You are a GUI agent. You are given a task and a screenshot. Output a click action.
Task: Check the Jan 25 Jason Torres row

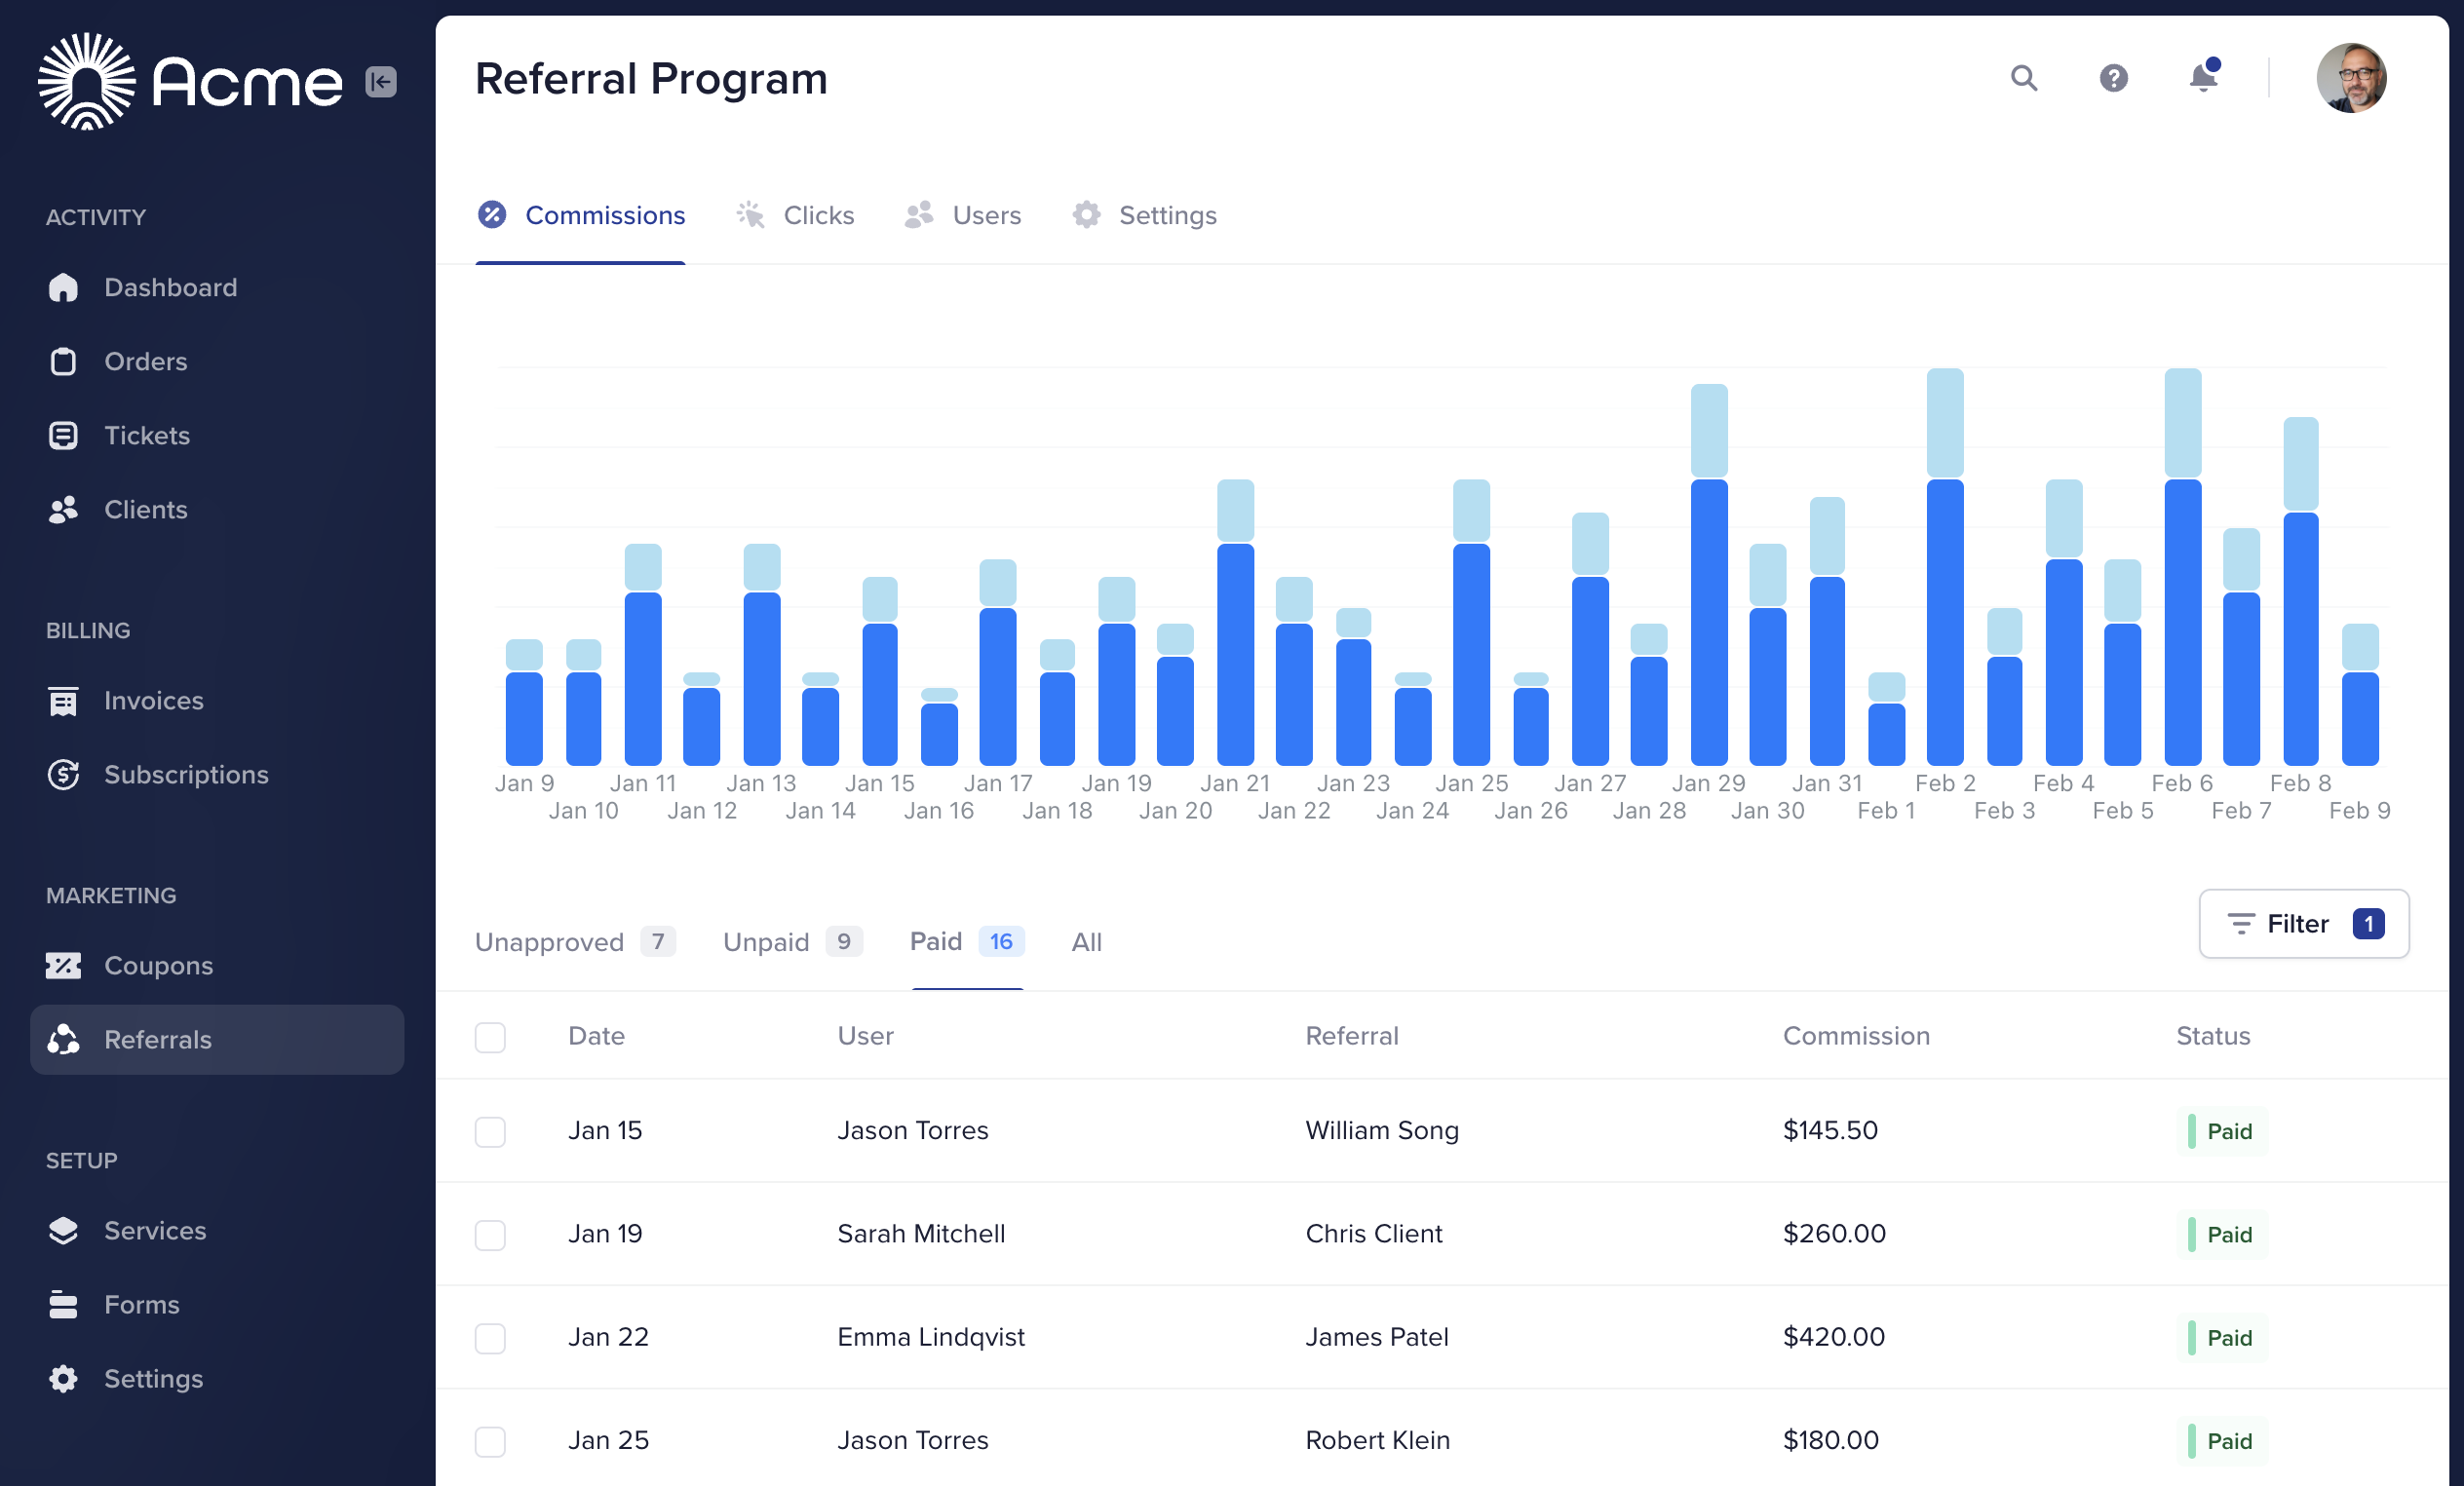click(490, 1442)
